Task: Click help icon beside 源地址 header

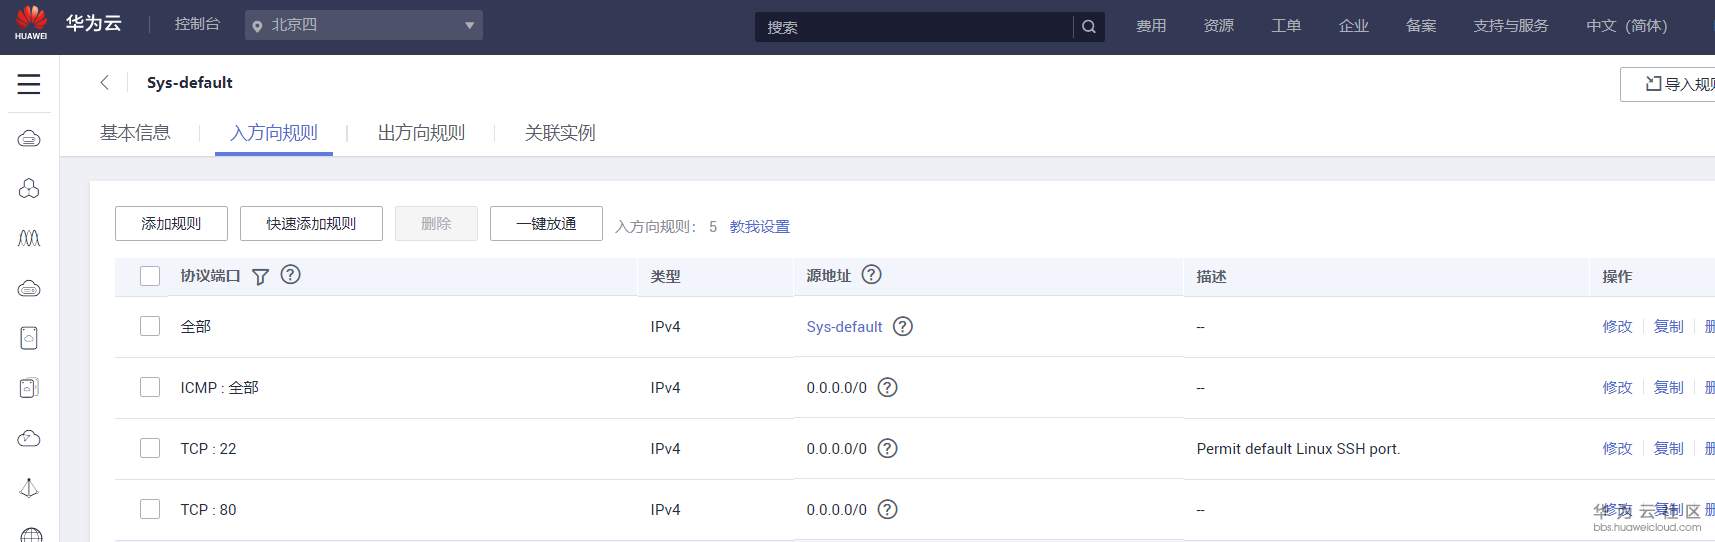Action: 871,275
